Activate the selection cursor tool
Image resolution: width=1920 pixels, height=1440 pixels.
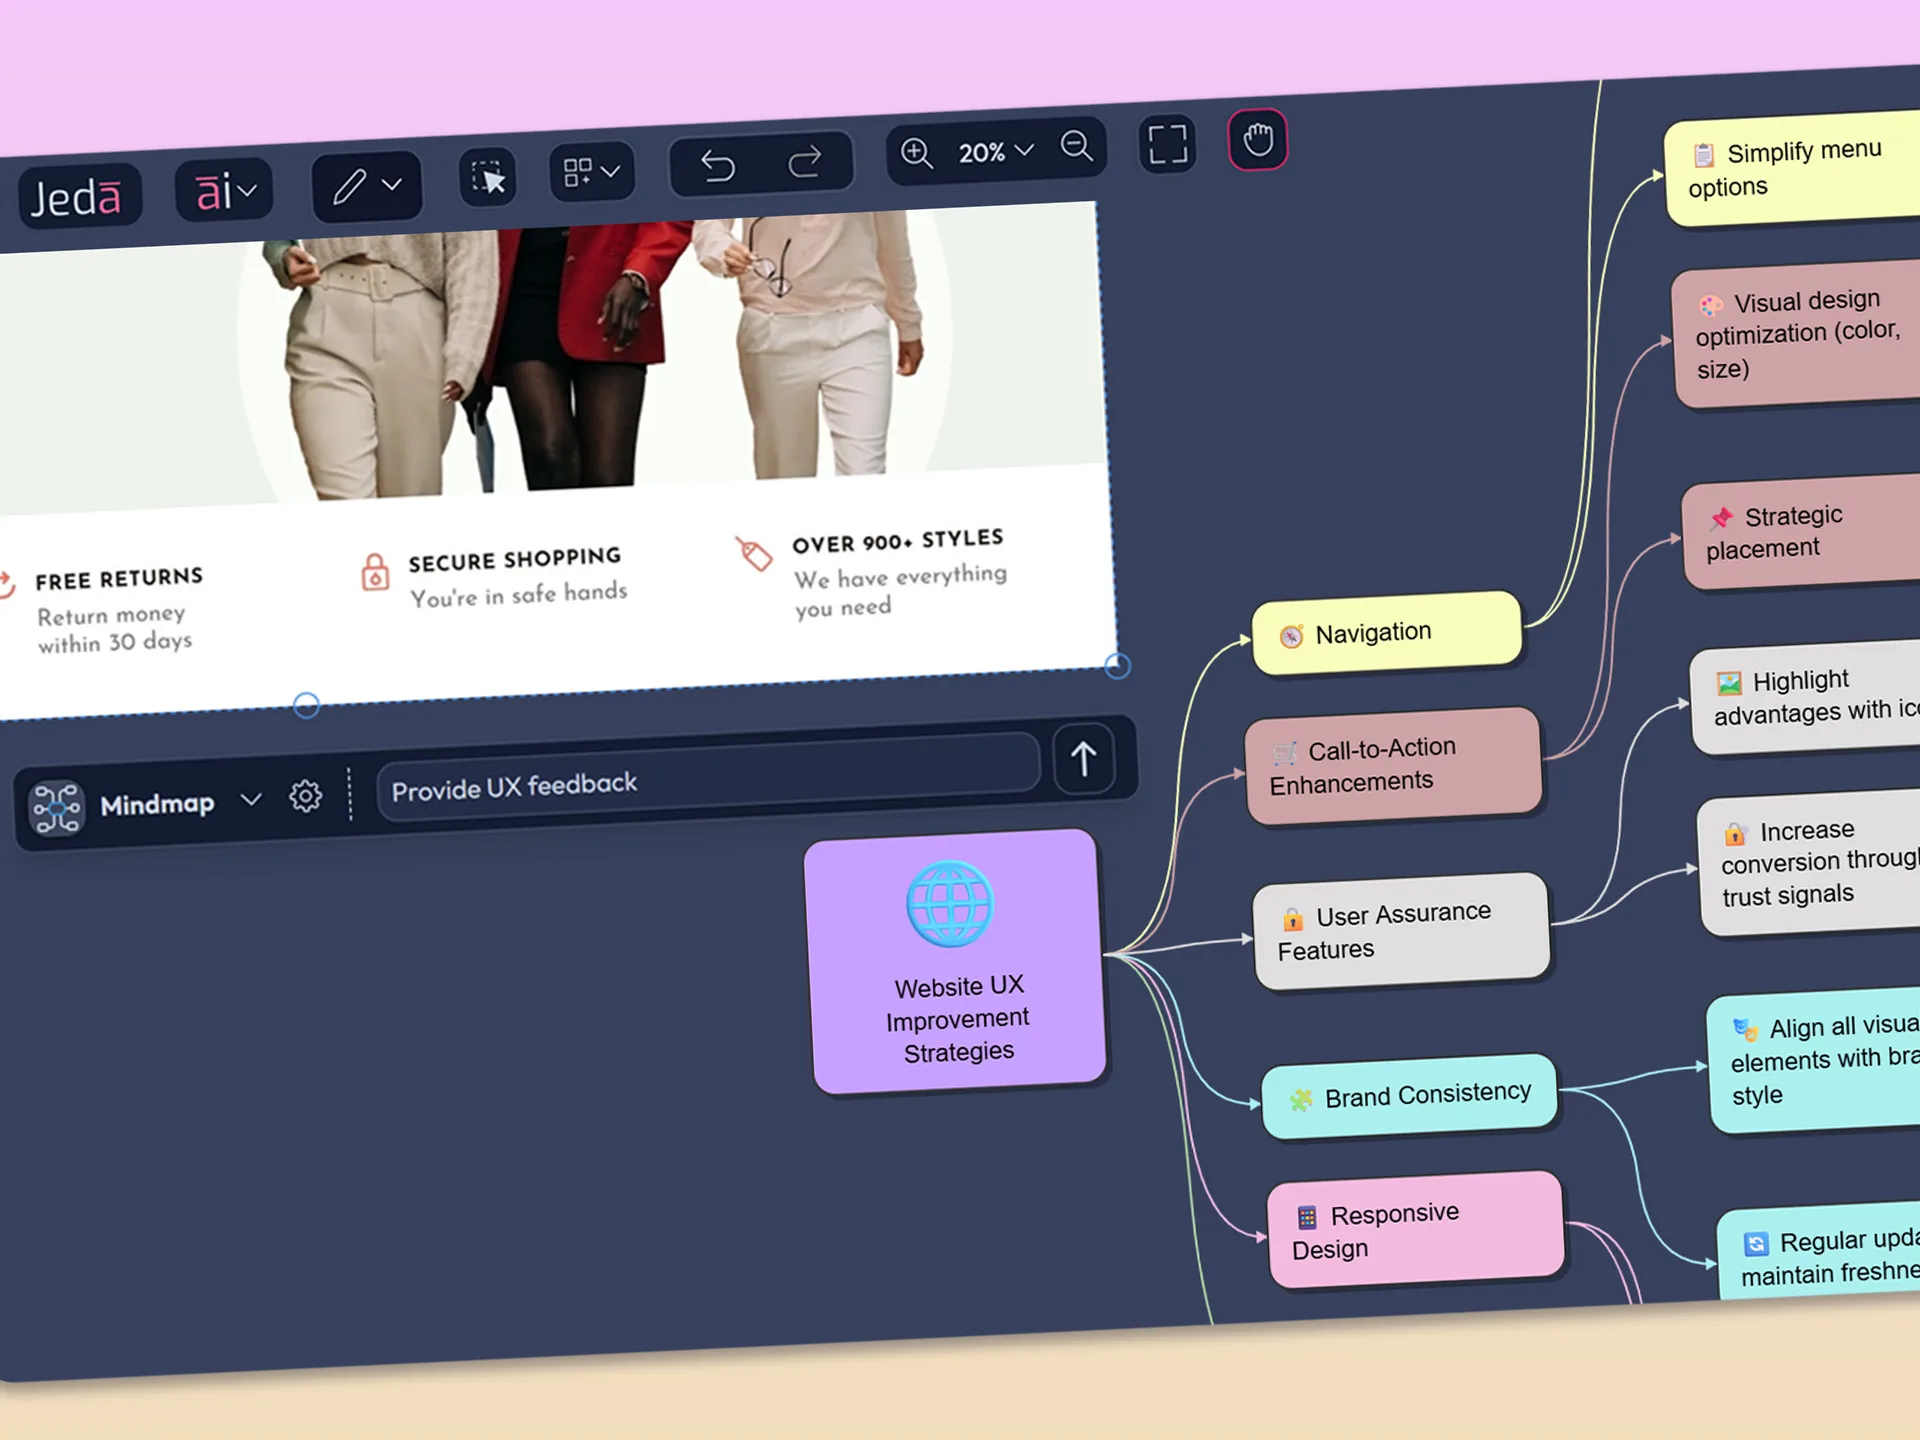point(487,177)
